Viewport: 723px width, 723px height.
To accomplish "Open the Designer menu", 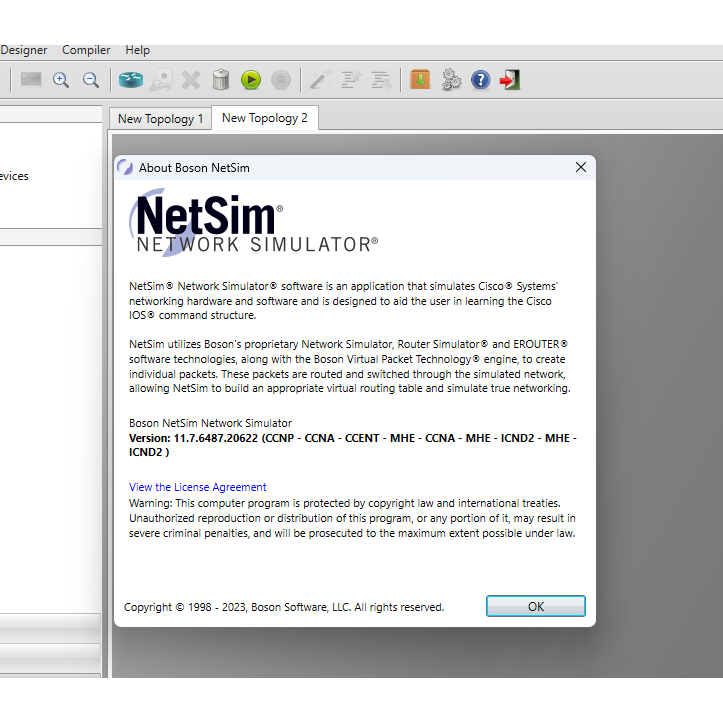I will point(24,50).
